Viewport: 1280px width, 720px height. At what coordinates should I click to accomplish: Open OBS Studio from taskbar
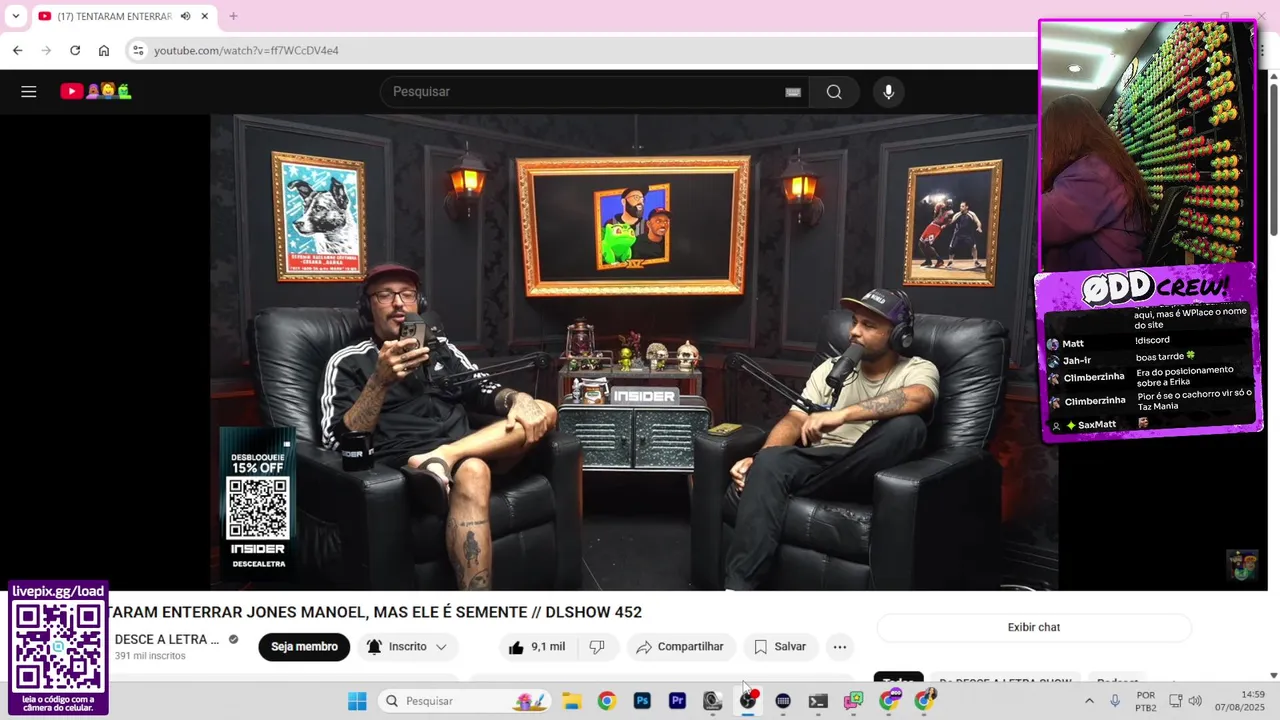pos(748,701)
